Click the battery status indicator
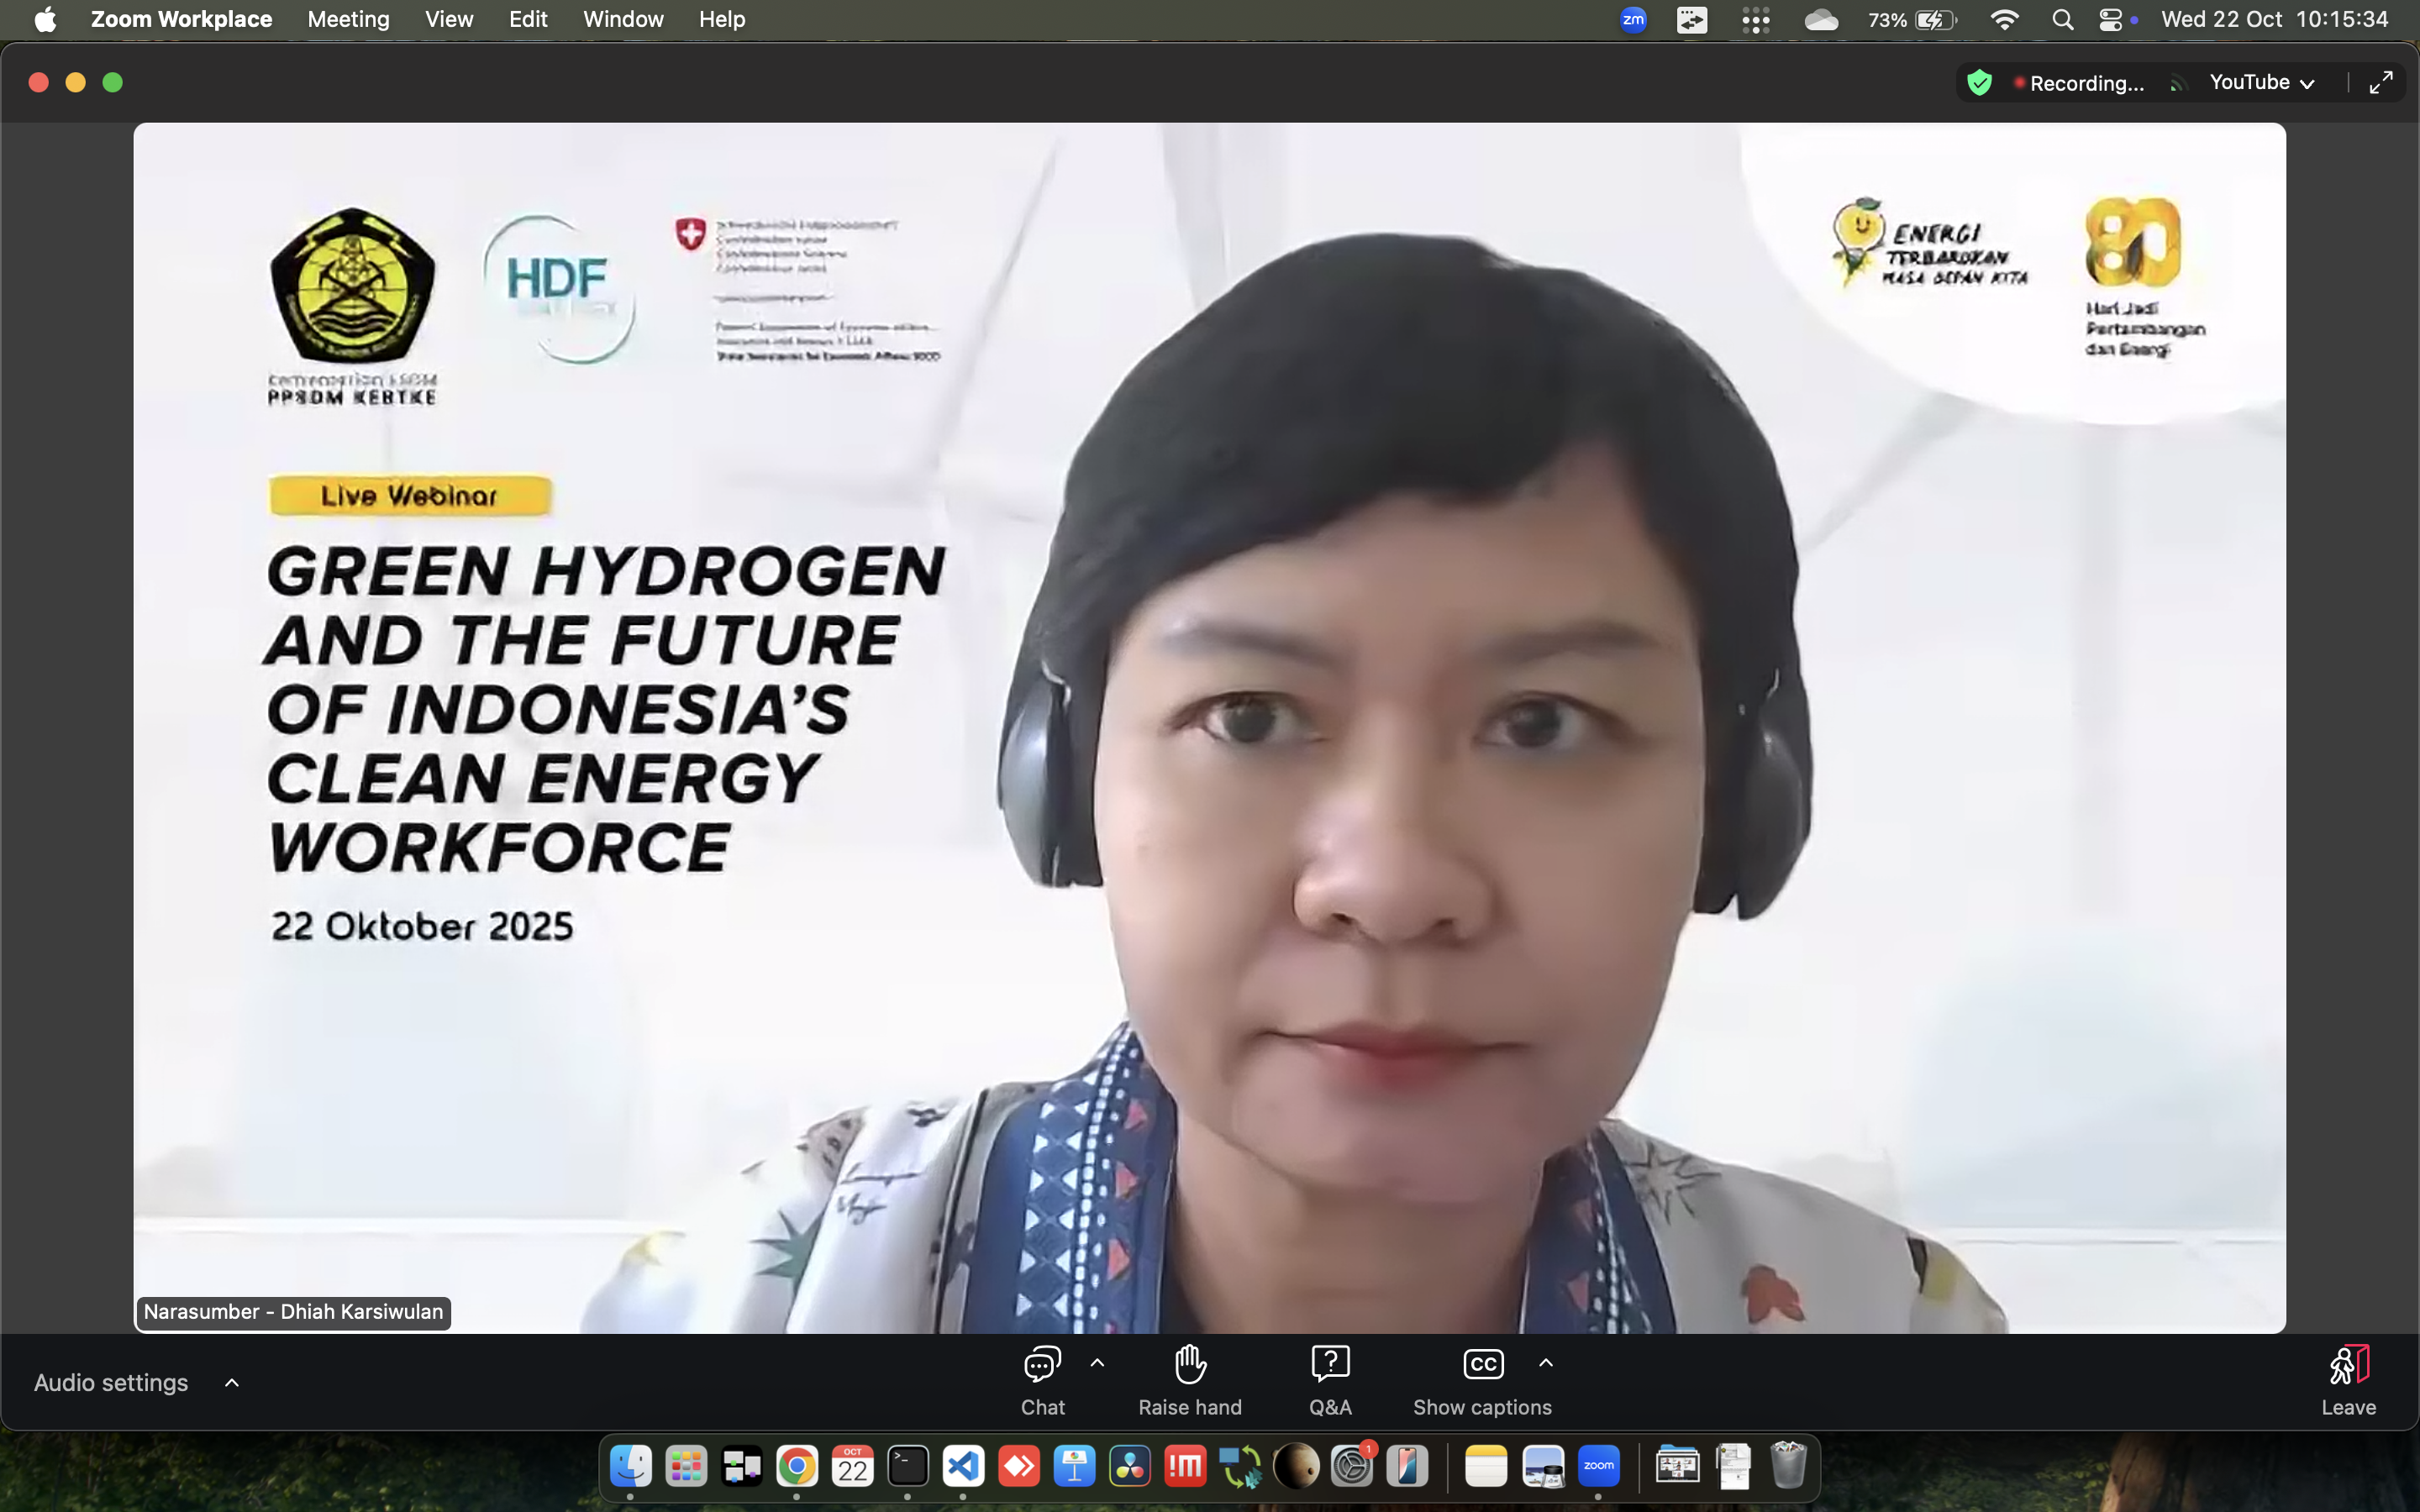2420x1512 pixels. point(1934,20)
